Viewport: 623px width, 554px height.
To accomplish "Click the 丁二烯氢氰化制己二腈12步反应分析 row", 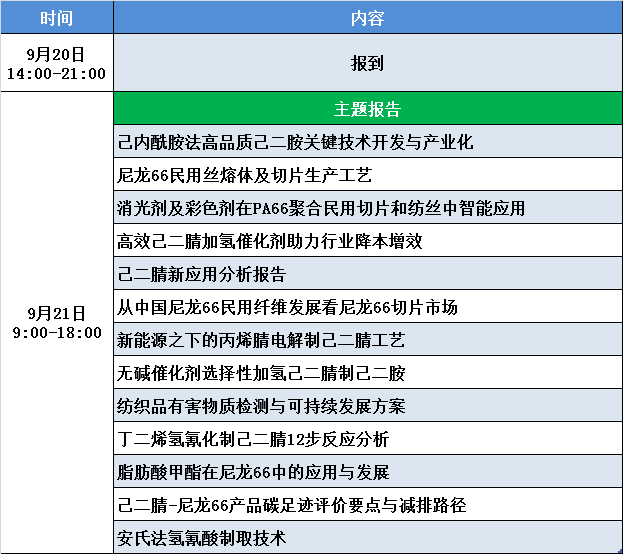I will (253, 439).
